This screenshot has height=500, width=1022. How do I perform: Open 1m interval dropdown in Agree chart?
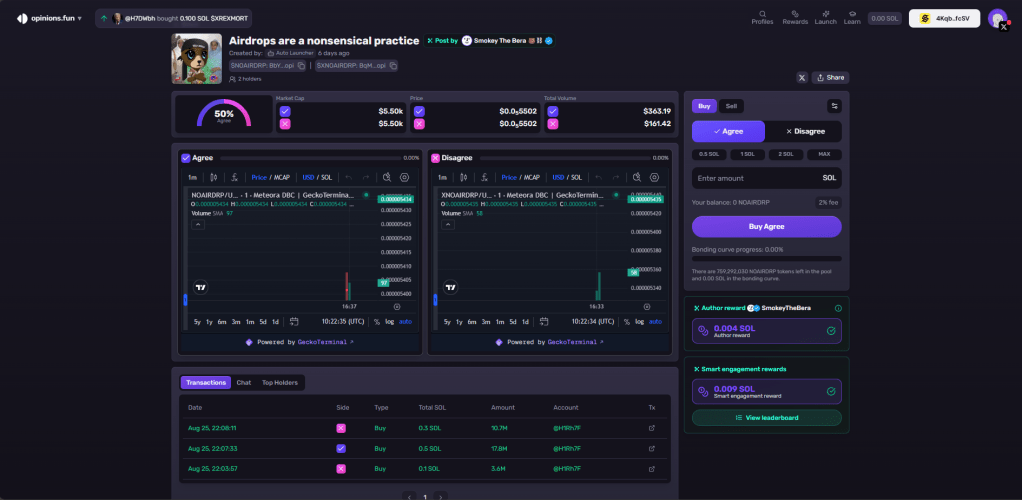click(192, 177)
